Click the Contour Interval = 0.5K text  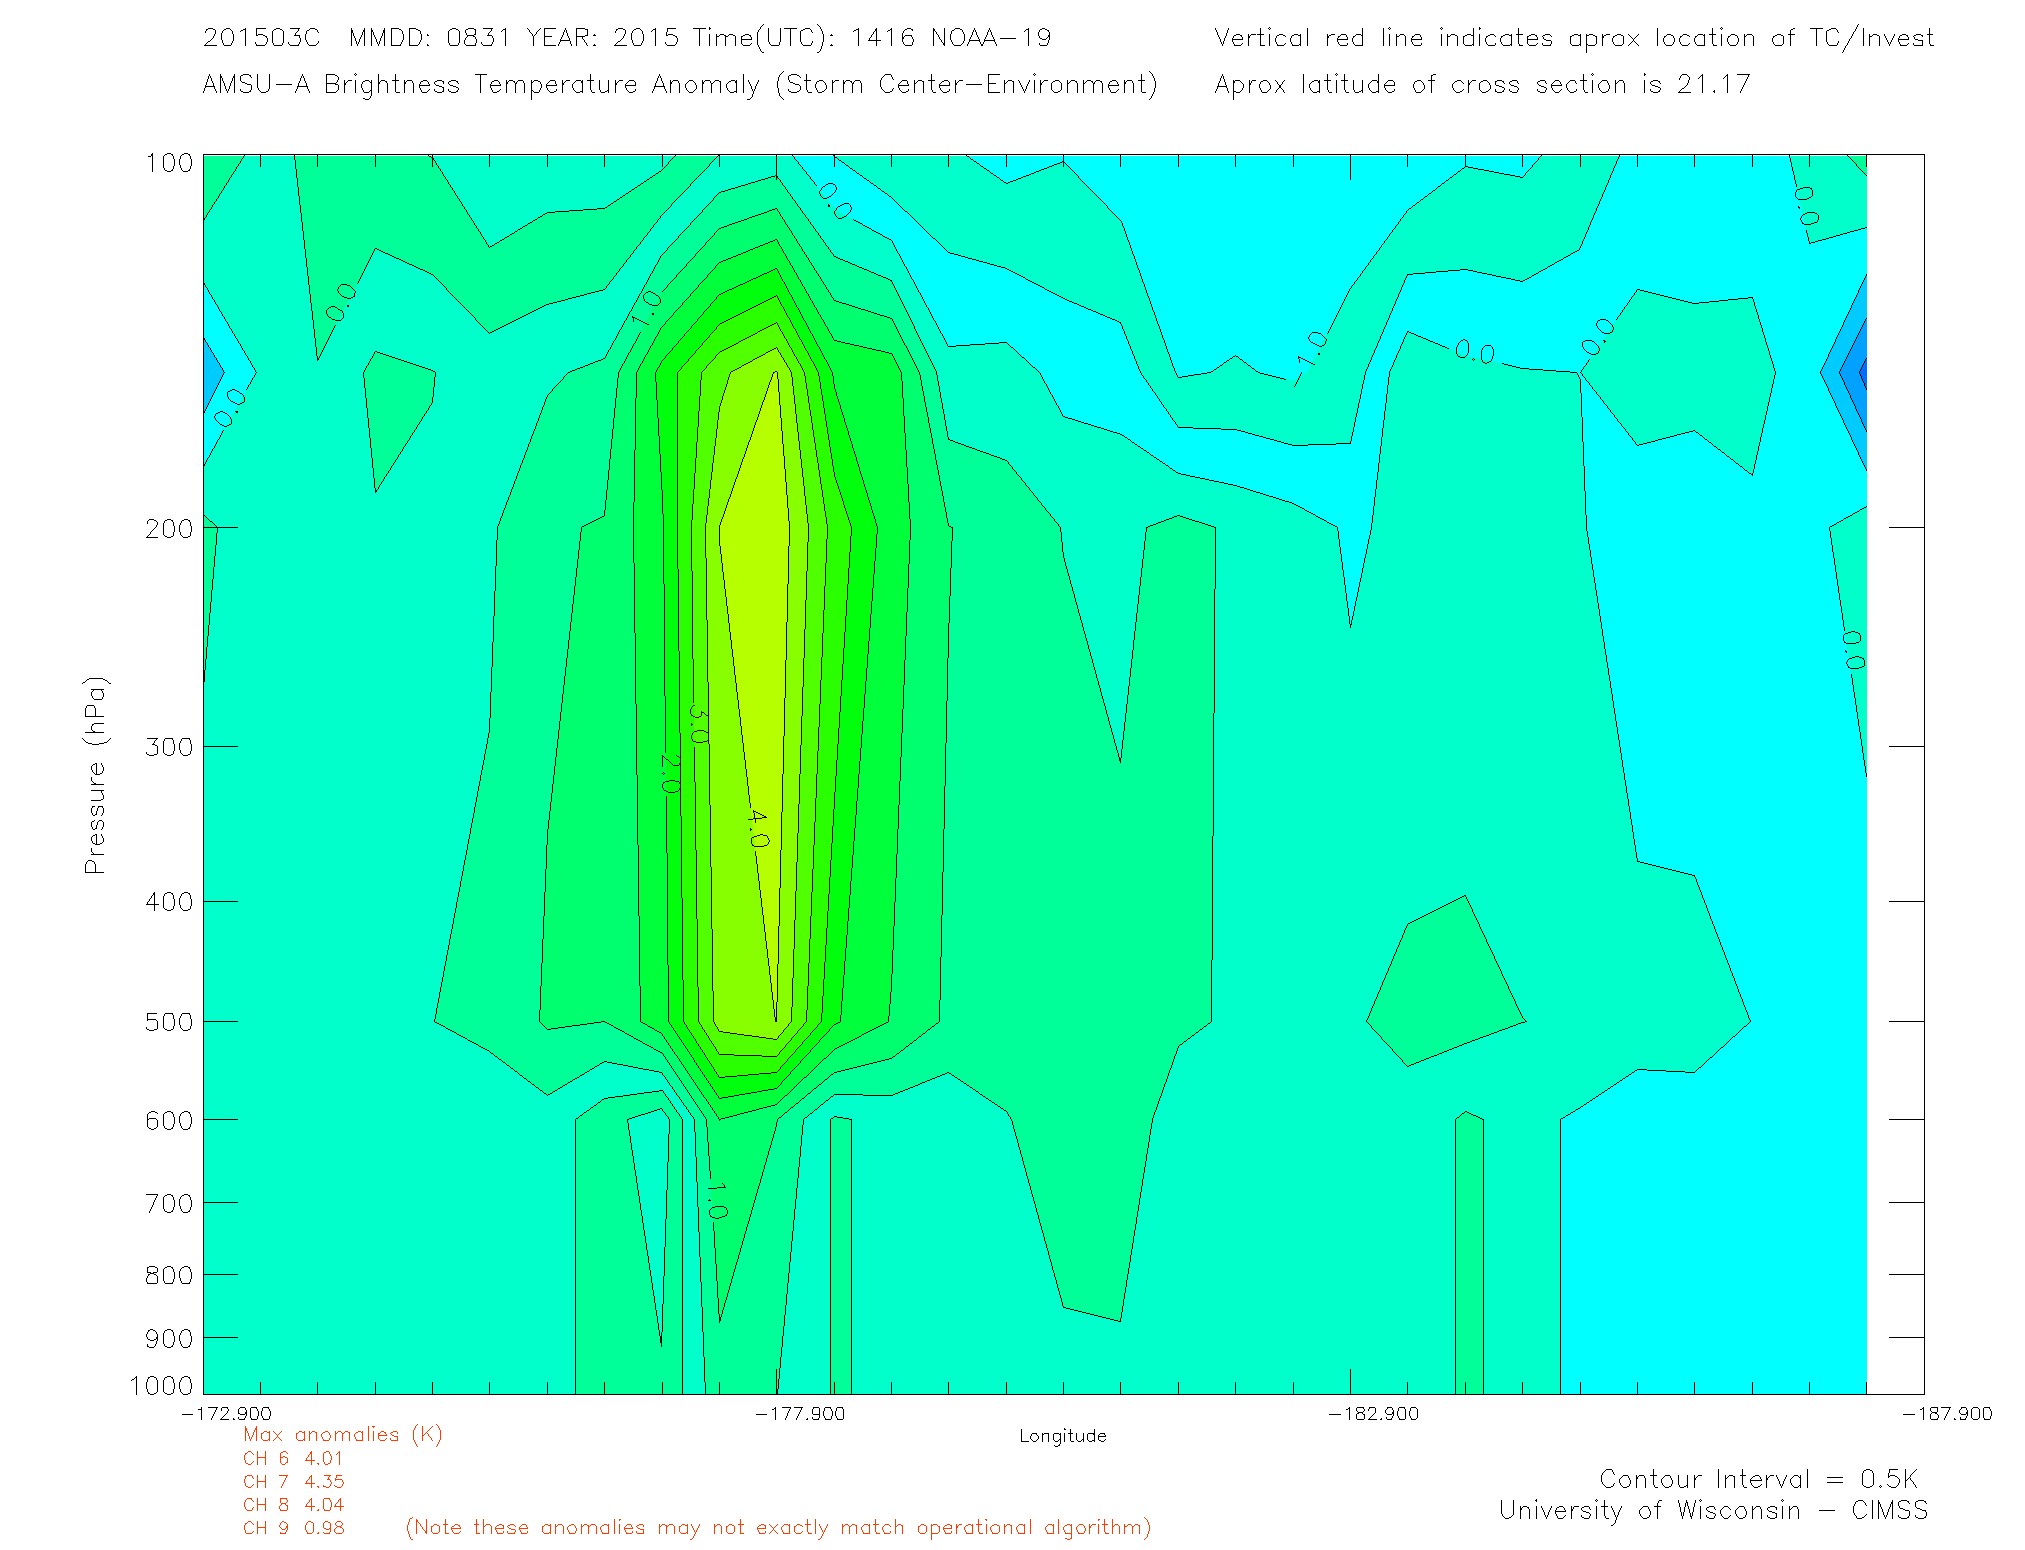(1758, 1479)
